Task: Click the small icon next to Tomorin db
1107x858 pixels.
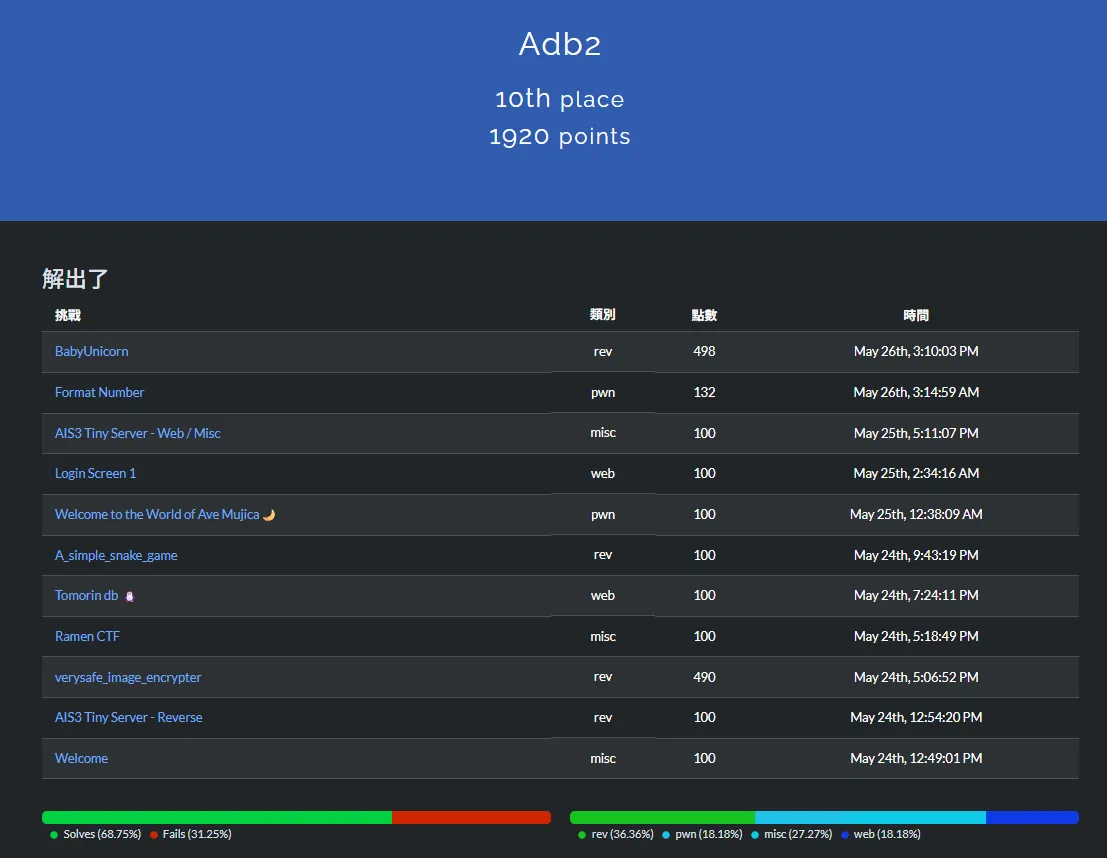Action: point(129,596)
